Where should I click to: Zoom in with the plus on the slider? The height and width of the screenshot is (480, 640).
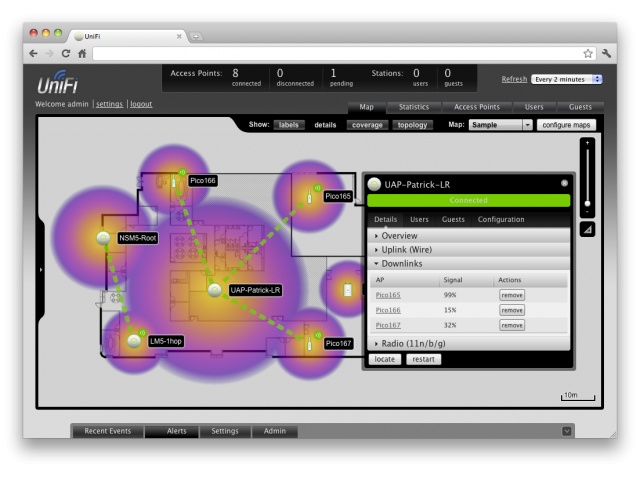tap(587, 143)
